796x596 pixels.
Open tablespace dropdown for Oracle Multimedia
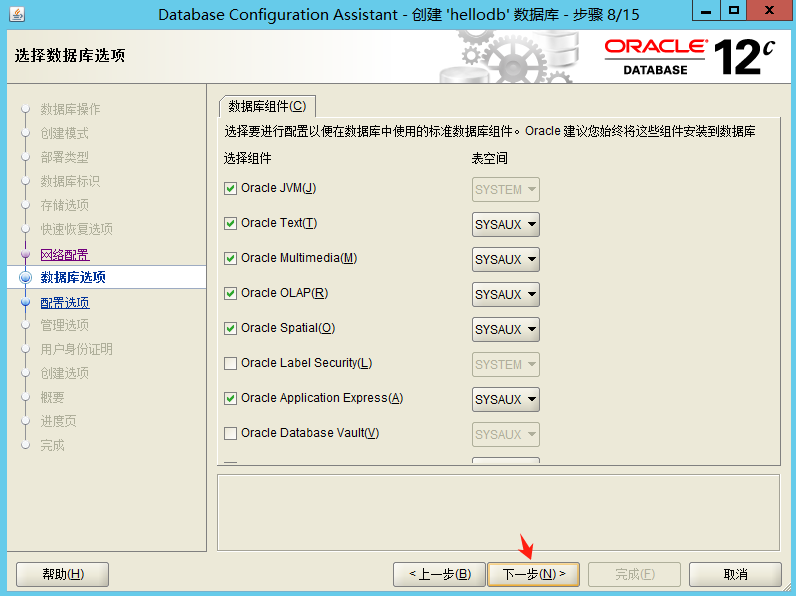tap(506, 259)
